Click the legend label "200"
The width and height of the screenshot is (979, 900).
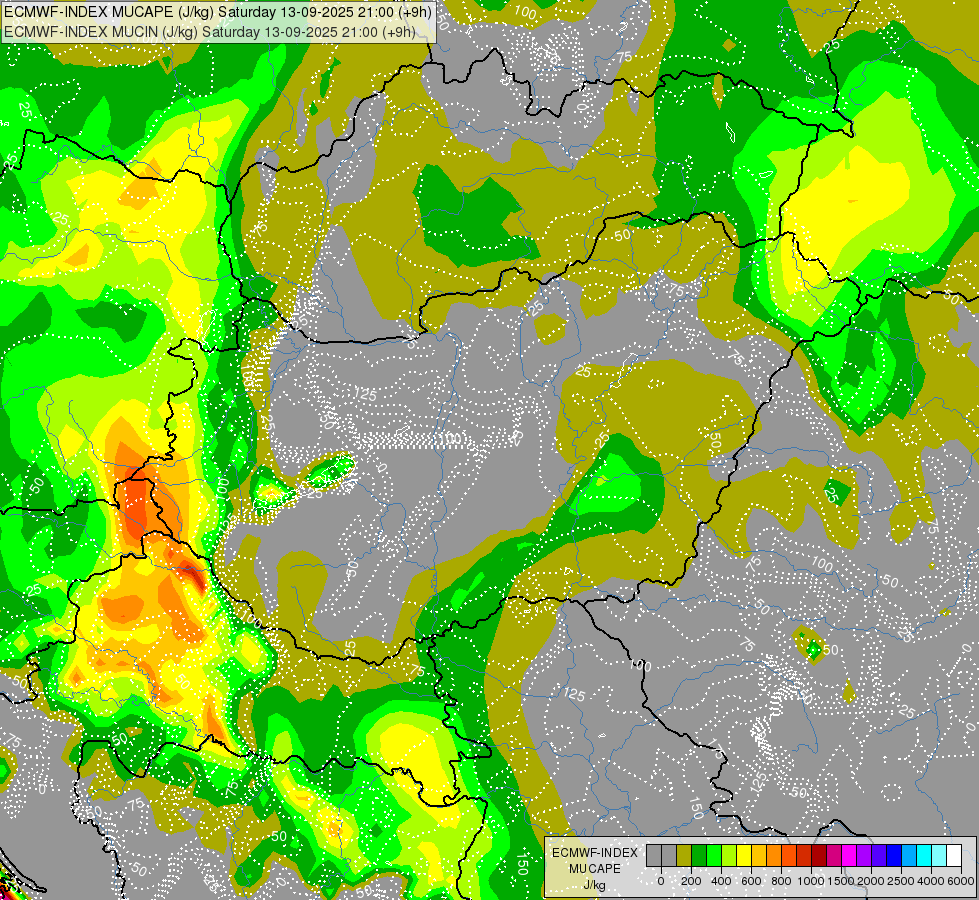(691, 881)
